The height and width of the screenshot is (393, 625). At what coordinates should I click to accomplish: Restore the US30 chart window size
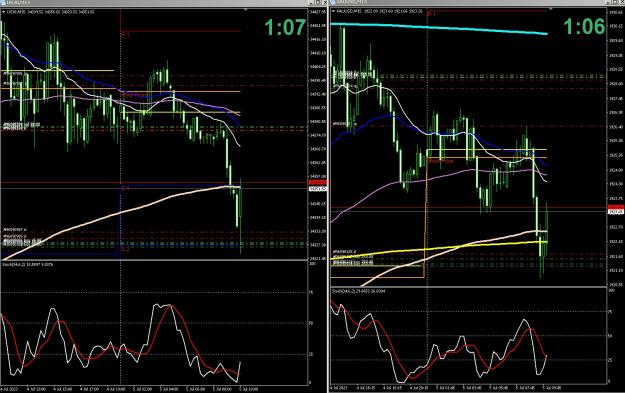(x=318, y=2)
